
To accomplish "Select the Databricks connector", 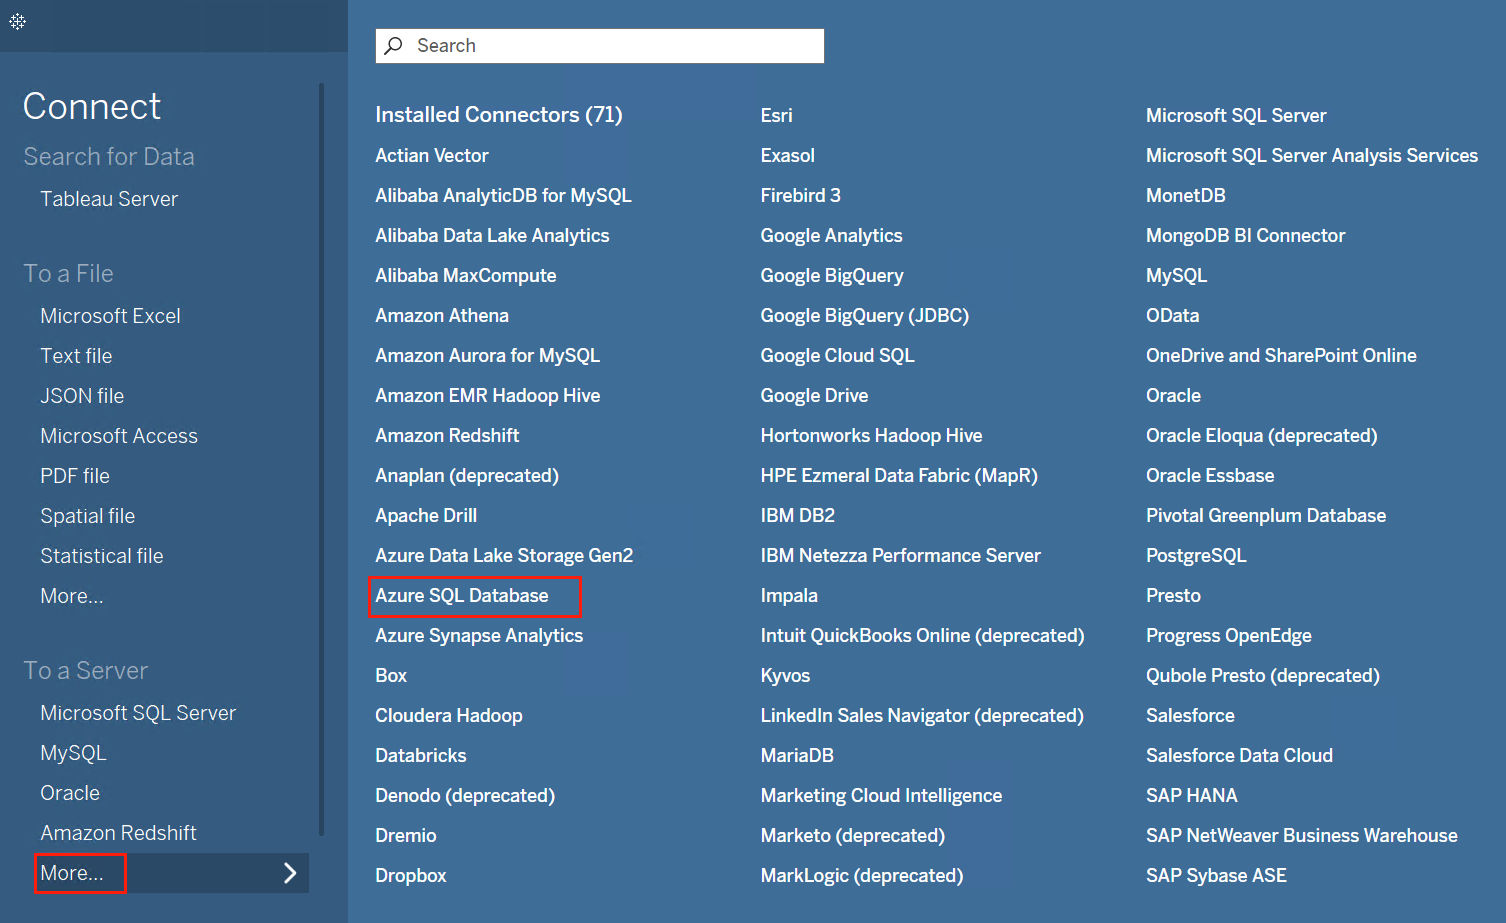I will 420,755.
